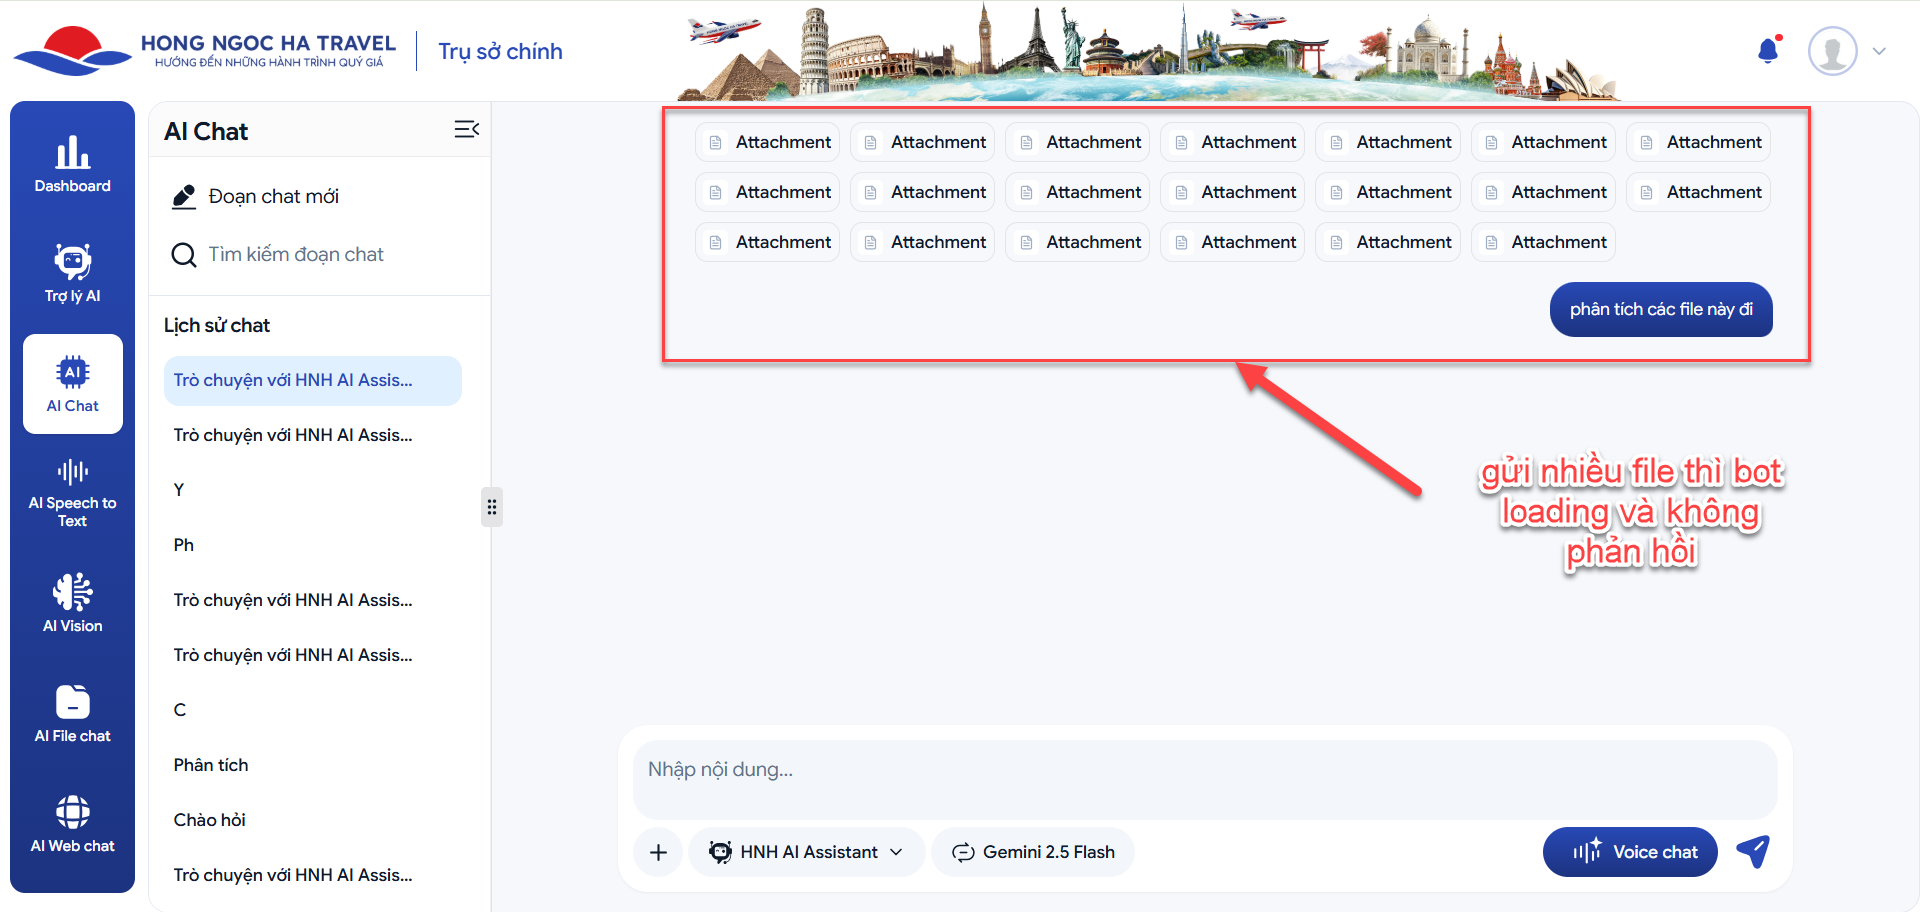Click the panel resize drag handle
Viewport: 1920px width, 912px height.
click(491, 507)
